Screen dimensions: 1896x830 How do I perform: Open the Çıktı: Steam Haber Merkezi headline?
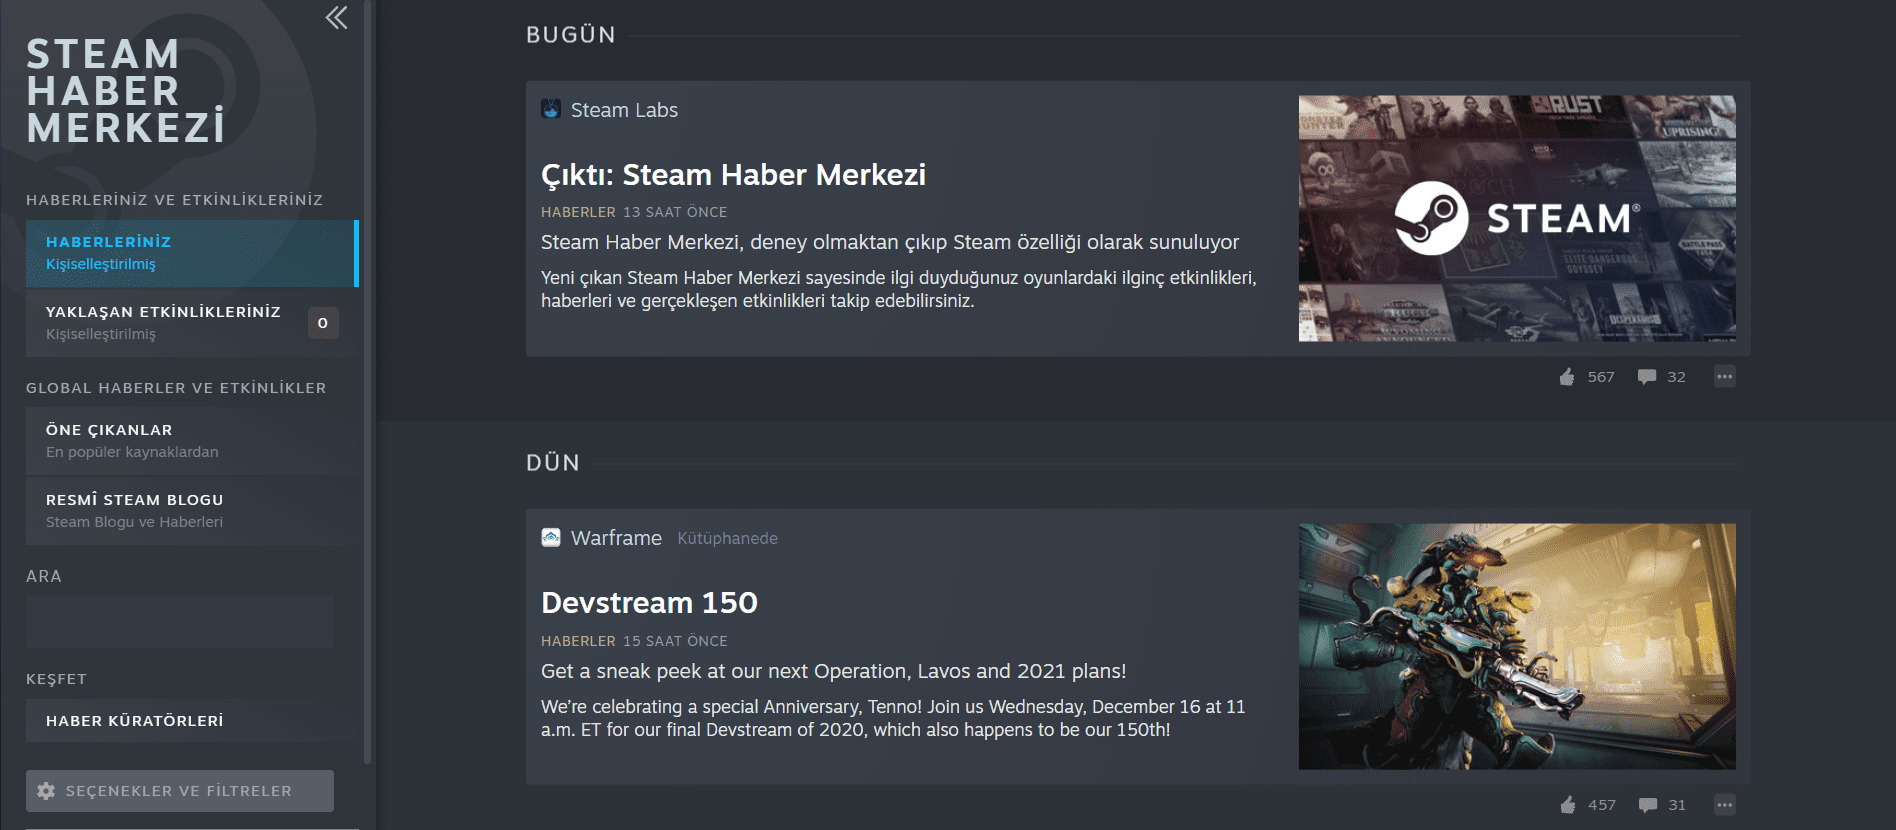pos(733,175)
